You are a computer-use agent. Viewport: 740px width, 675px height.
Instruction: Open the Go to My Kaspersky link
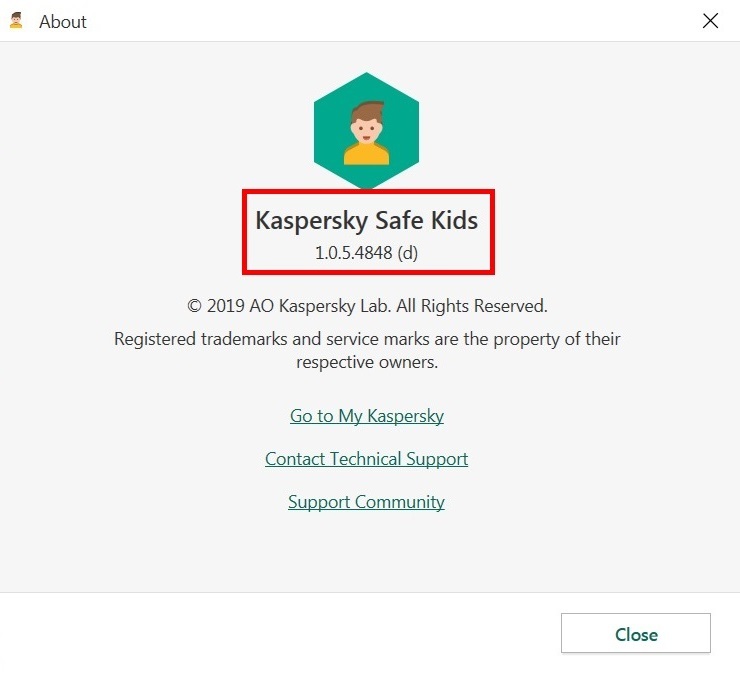[366, 416]
